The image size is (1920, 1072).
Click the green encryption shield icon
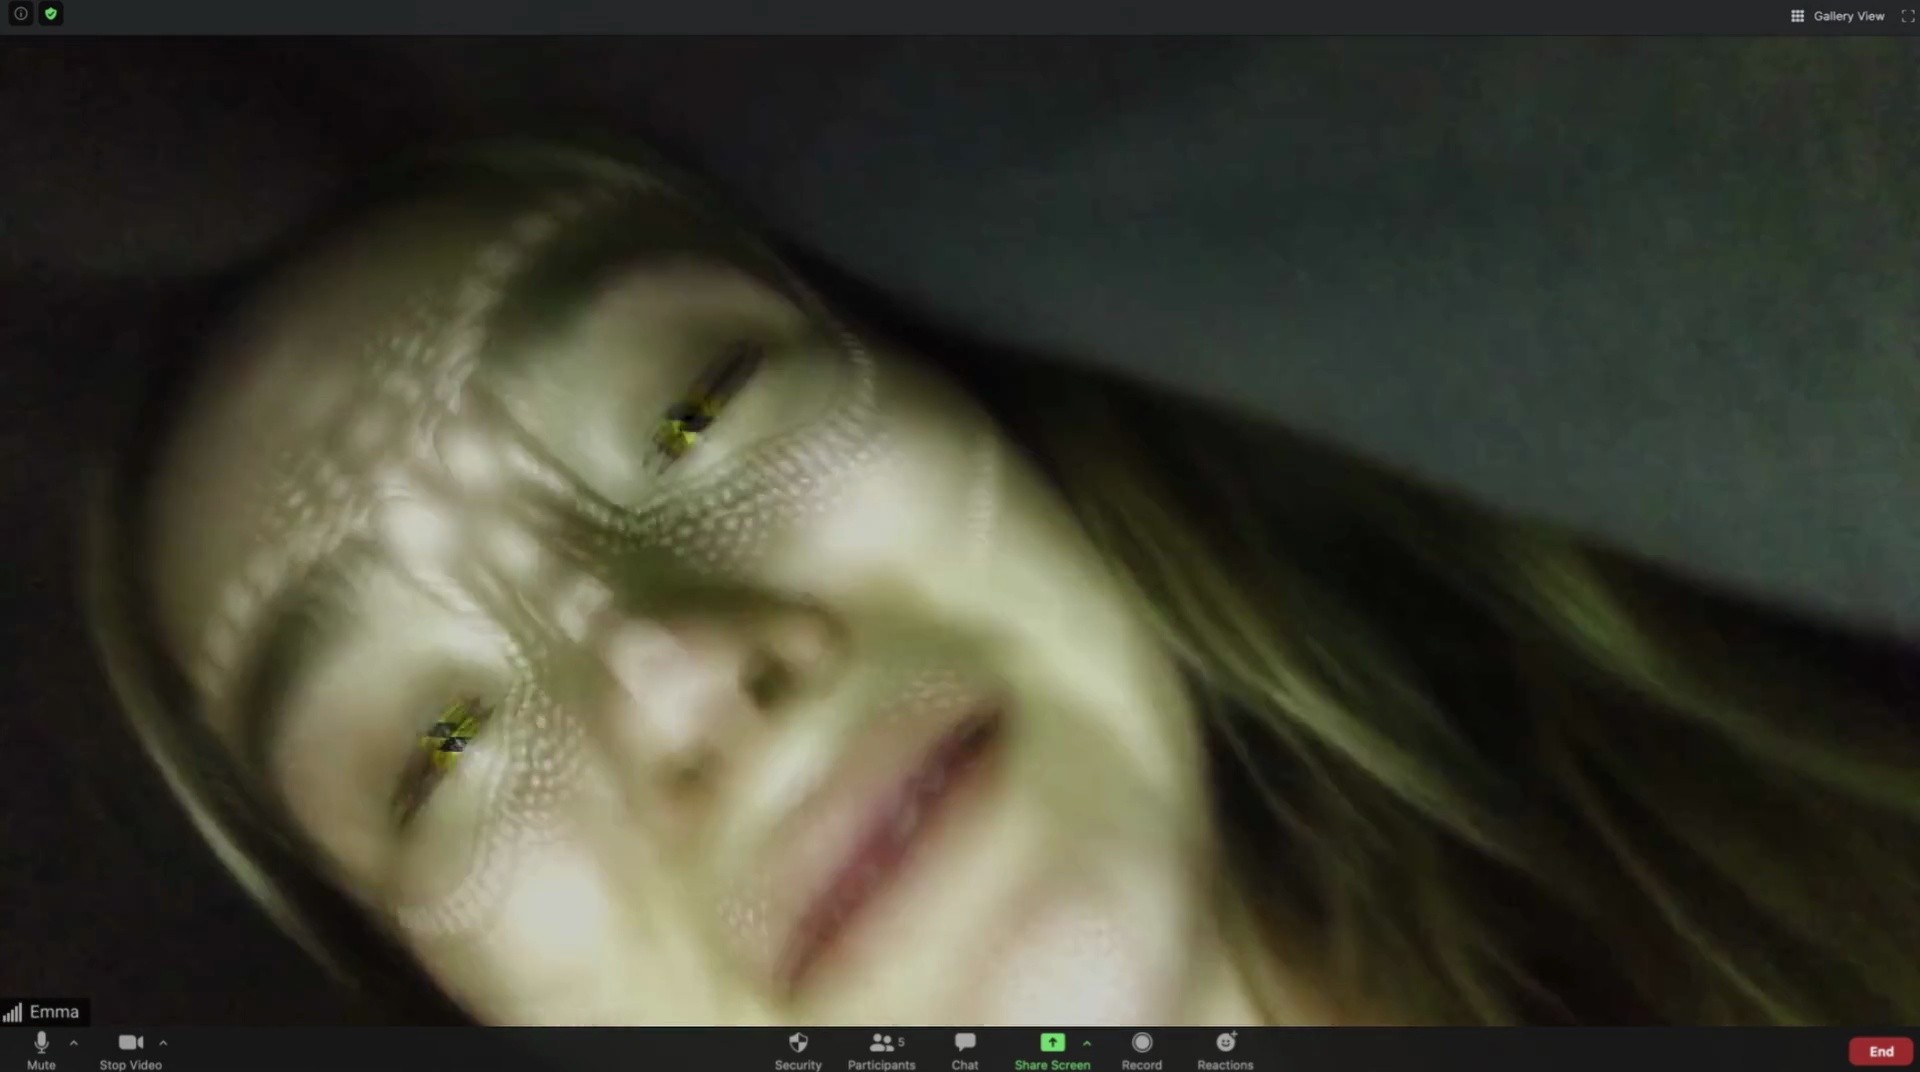click(51, 14)
